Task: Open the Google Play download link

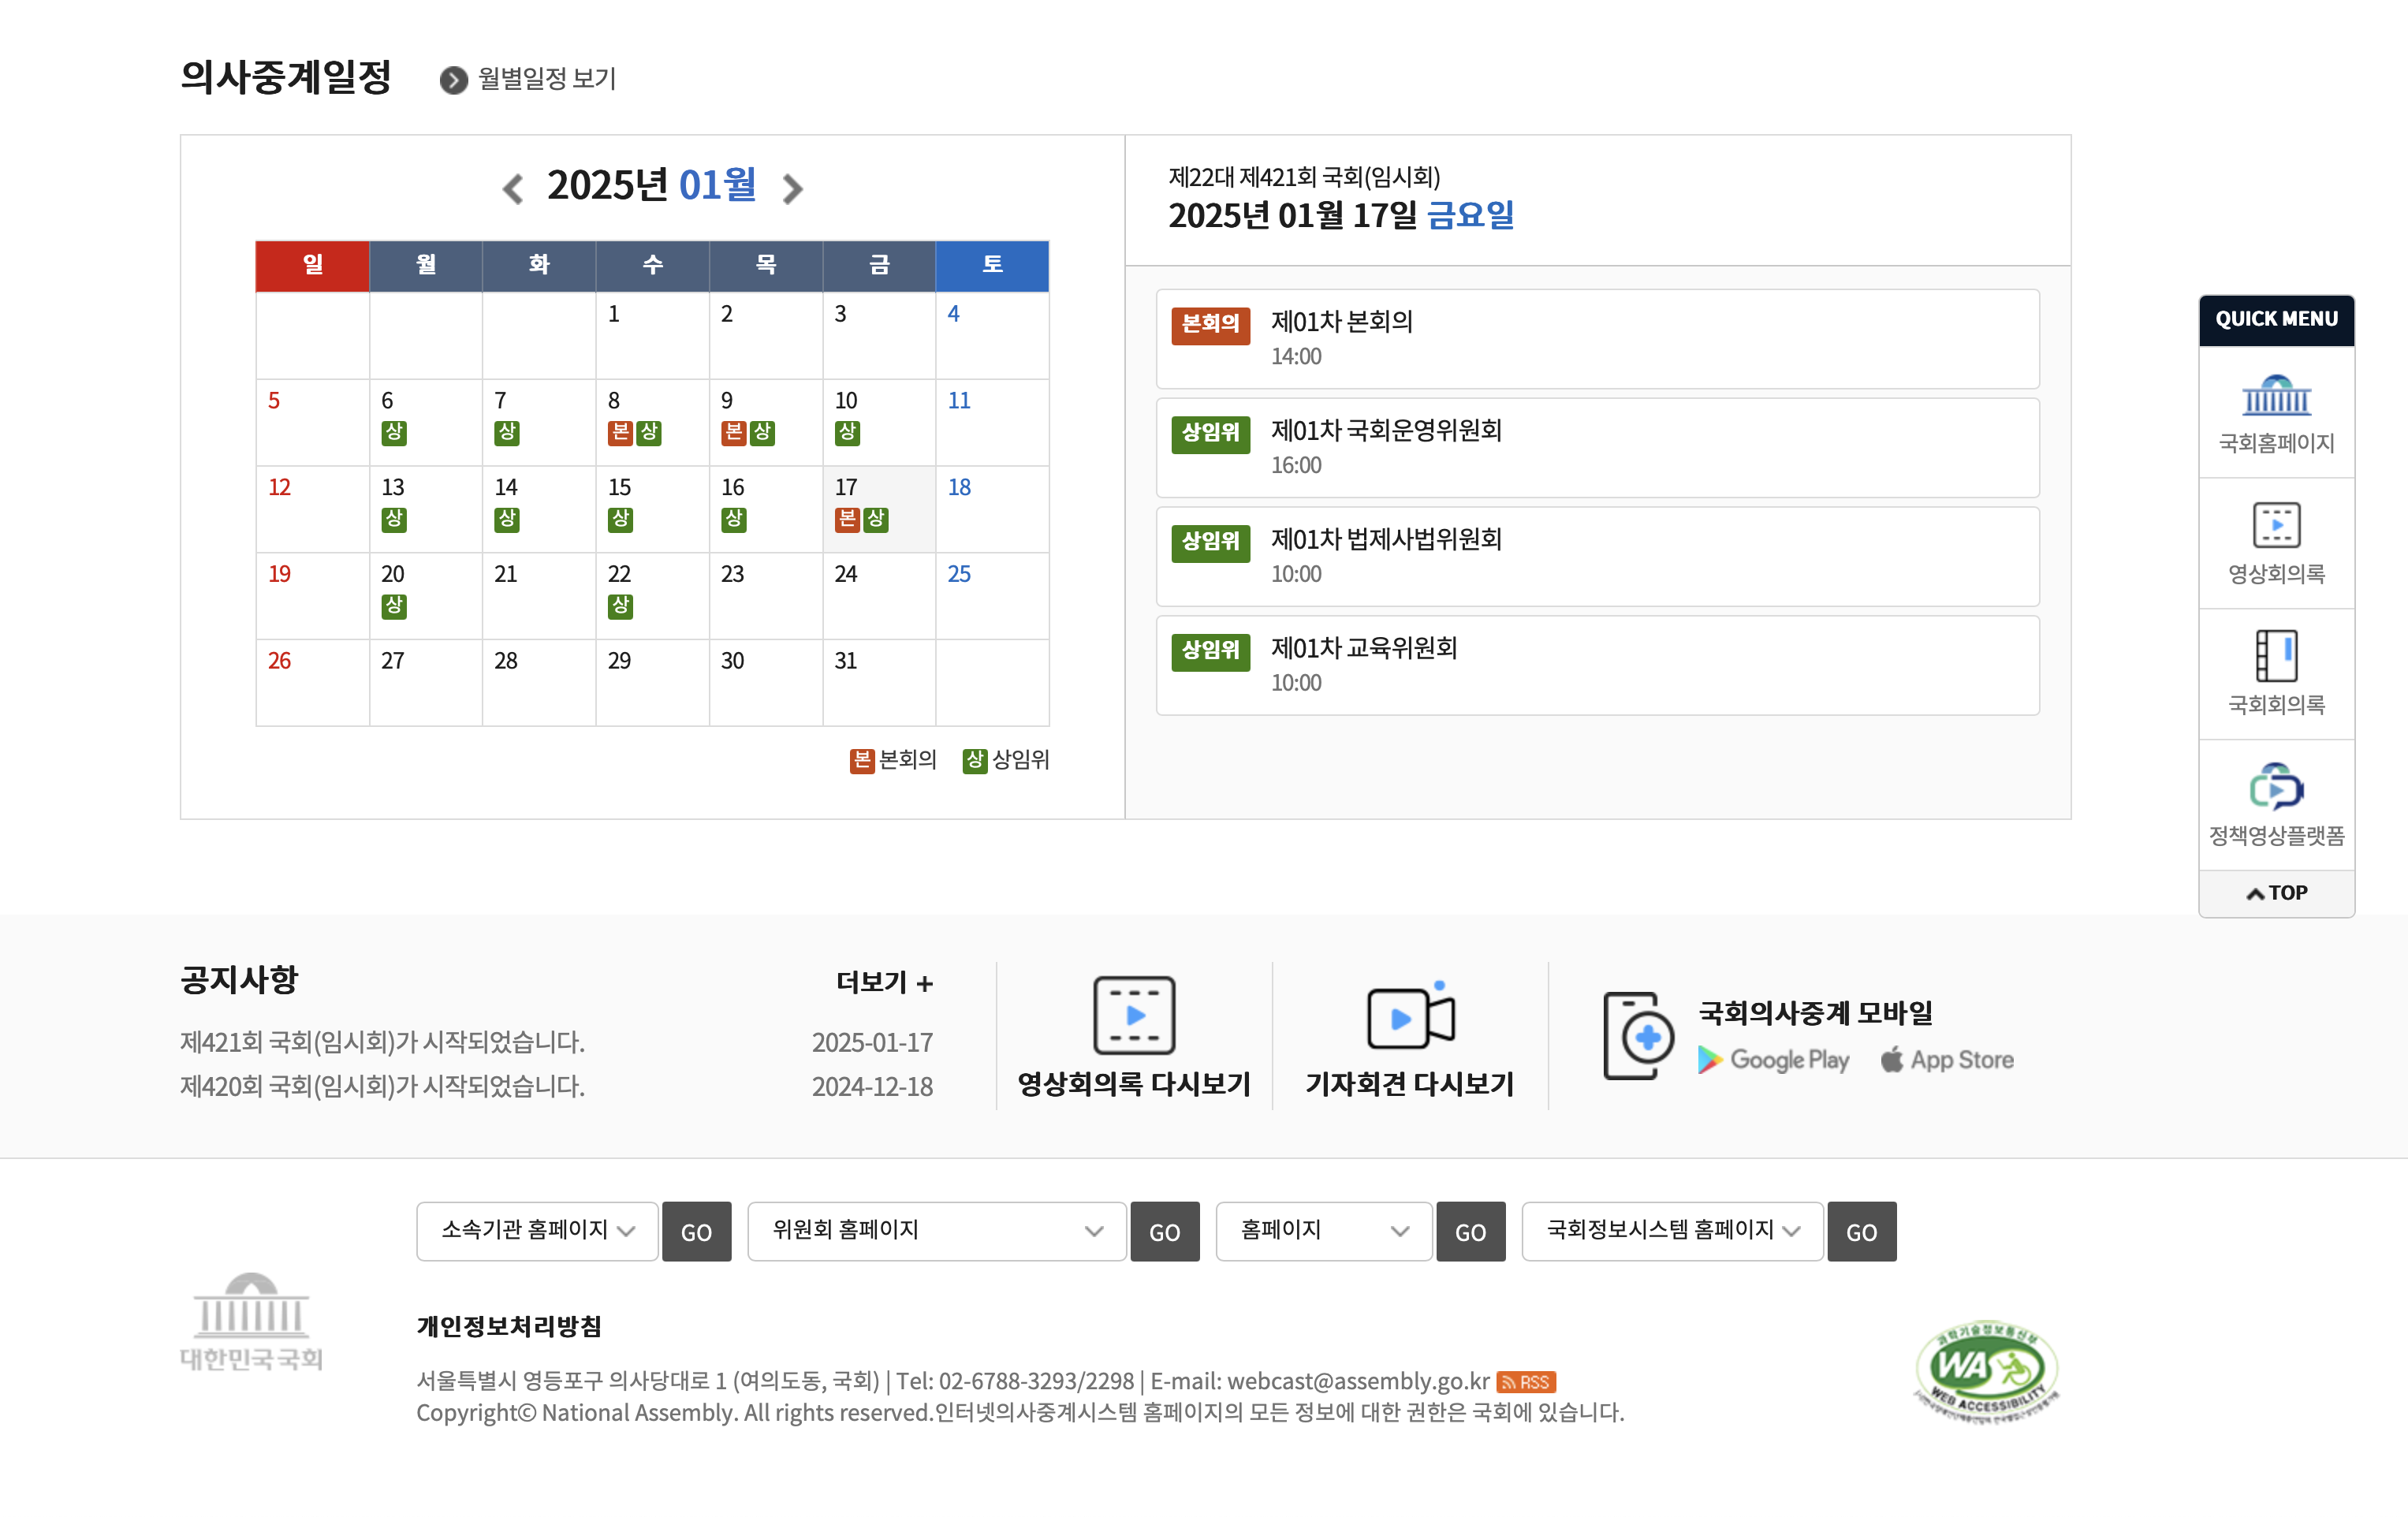Action: click(x=1773, y=1060)
